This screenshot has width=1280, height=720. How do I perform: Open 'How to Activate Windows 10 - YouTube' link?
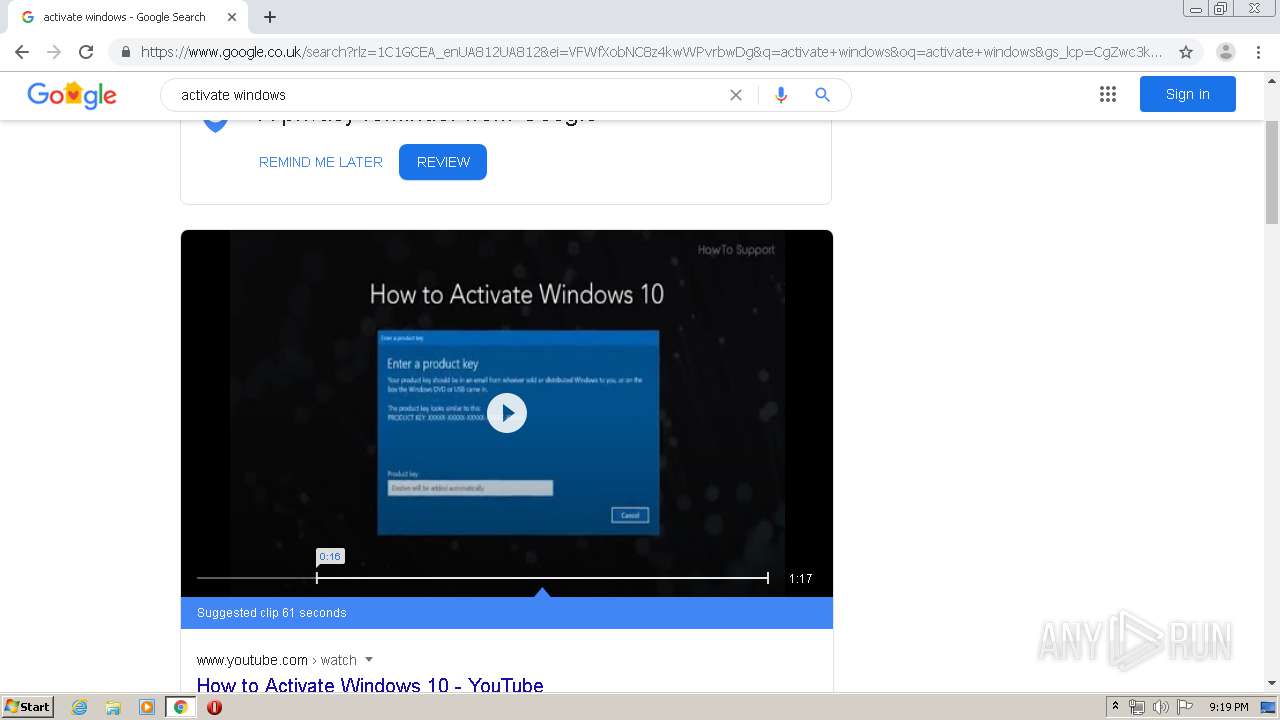click(x=370, y=685)
